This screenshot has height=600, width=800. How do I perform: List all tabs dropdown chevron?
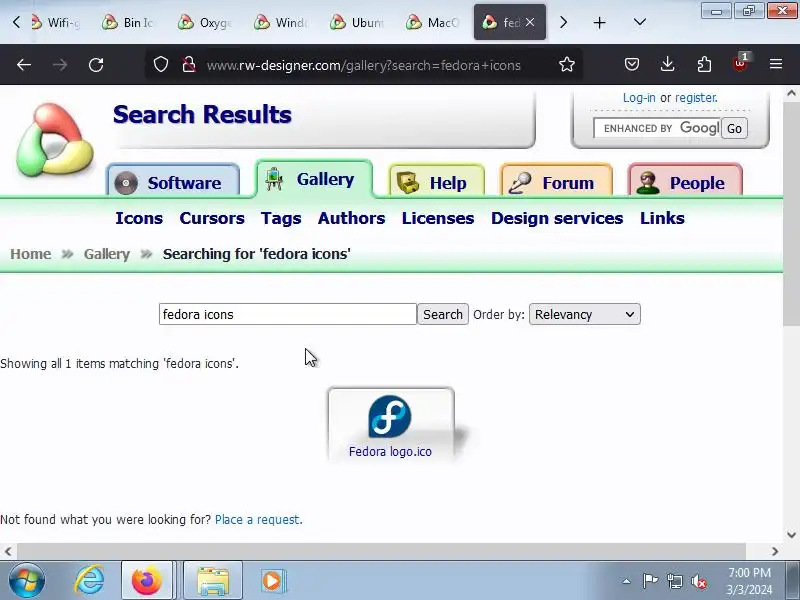[x=640, y=22]
